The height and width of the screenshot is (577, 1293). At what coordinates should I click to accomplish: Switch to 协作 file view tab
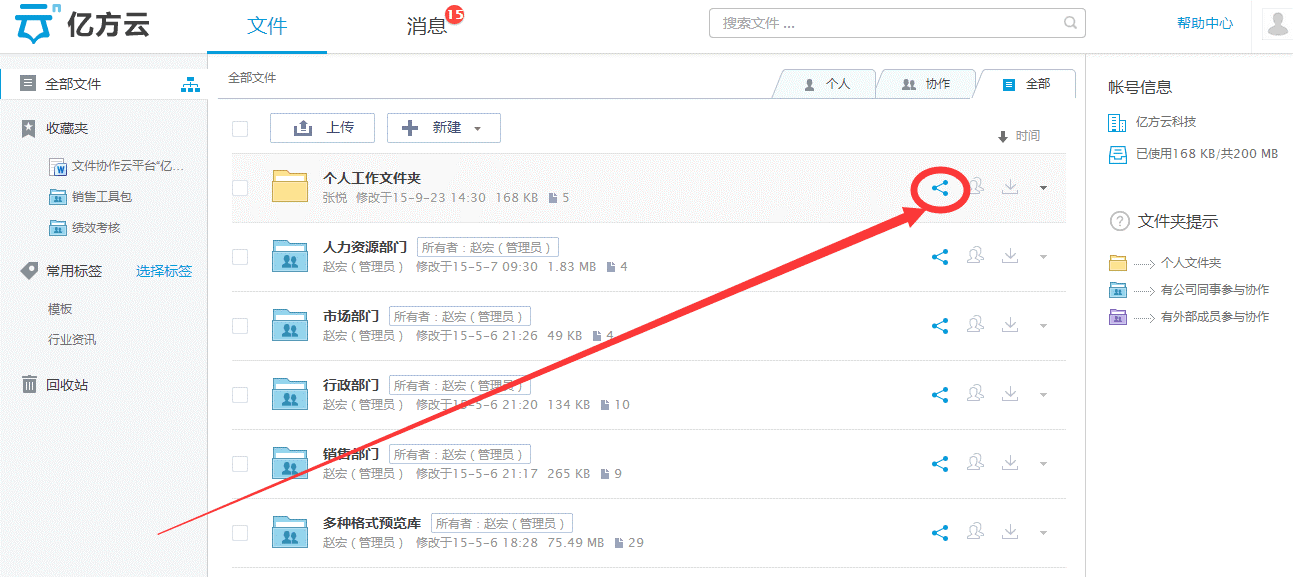[x=925, y=85]
